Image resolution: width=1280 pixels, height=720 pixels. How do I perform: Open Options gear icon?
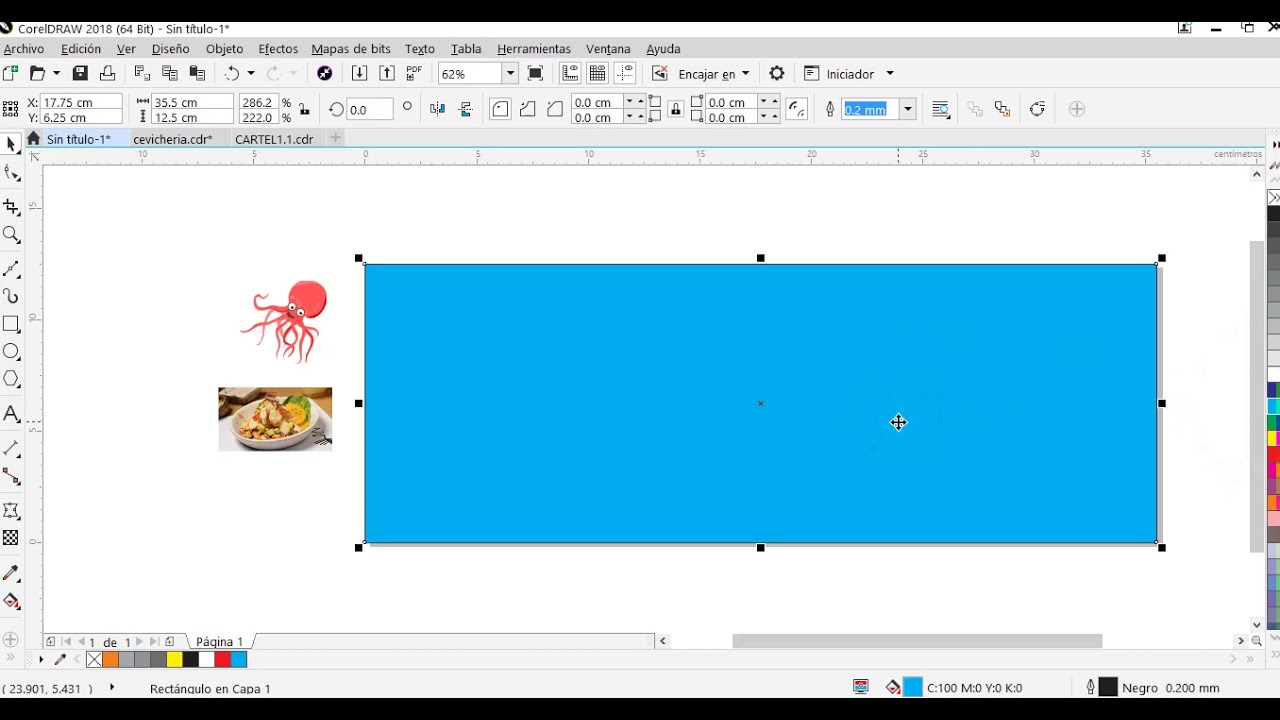pyautogui.click(x=777, y=73)
